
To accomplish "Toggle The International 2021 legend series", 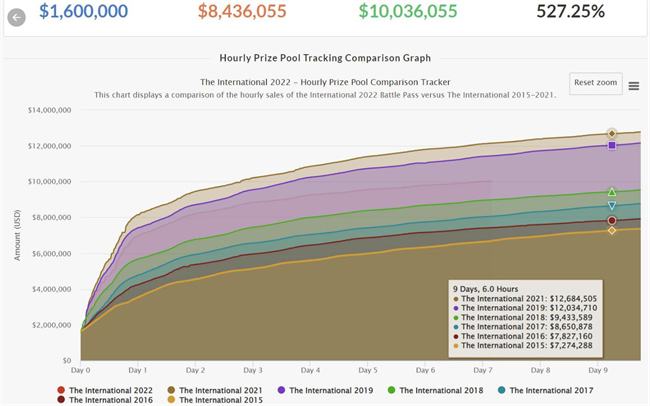I will click(215, 390).
